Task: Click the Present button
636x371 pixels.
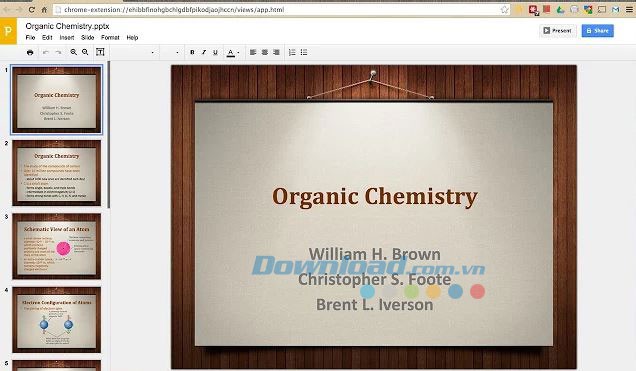Action: coord(558,31)
